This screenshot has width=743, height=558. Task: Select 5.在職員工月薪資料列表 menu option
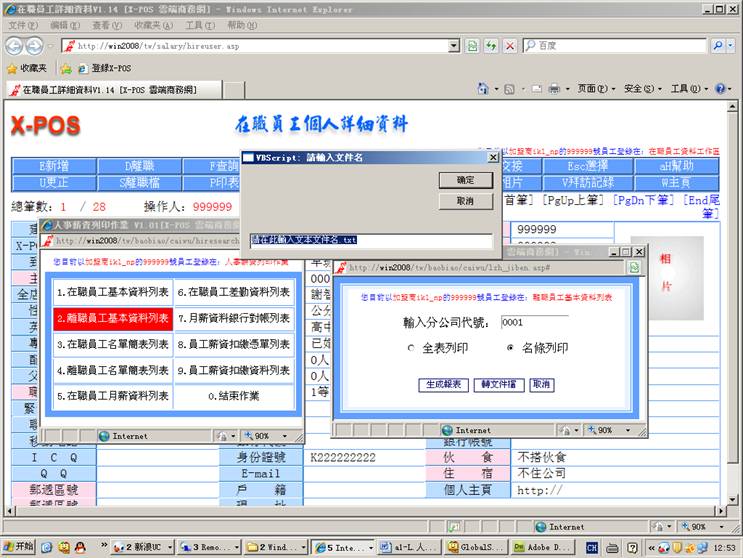pyautogui.click(x=112, y=396)
